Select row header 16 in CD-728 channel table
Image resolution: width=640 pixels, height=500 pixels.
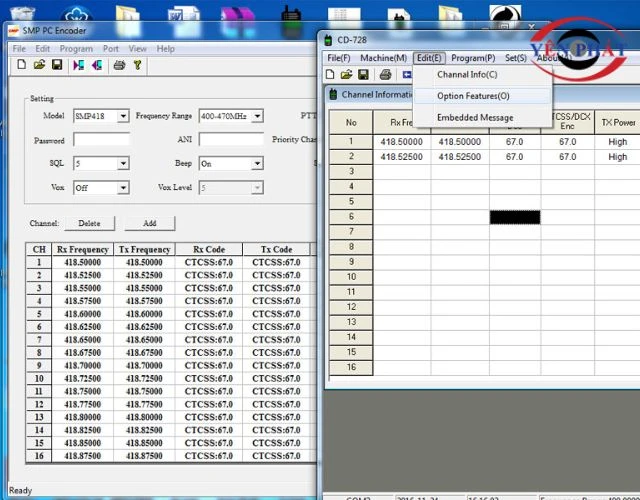(351, 367)
